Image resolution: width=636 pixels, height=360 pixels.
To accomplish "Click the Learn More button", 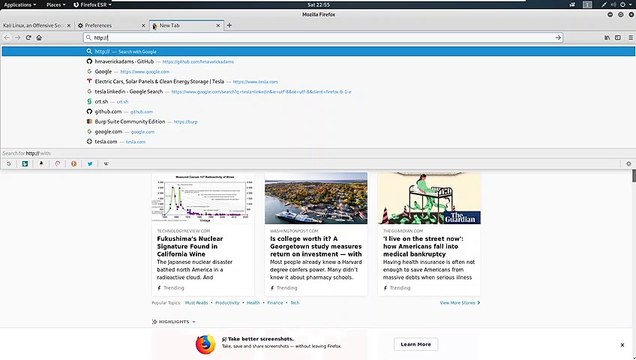I will tap(416, 344).
